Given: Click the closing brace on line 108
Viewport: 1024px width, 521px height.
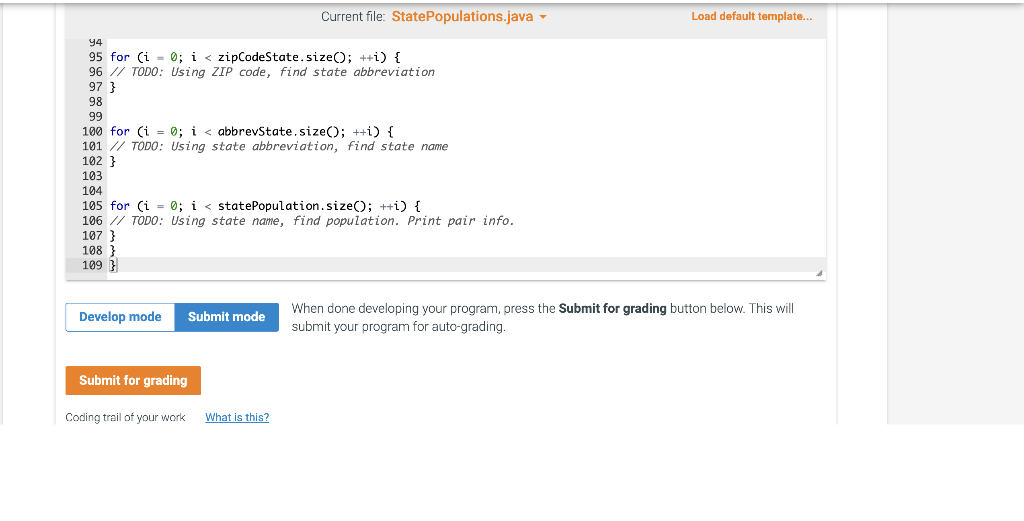Looking at the screenshot, I should (113, 251).
